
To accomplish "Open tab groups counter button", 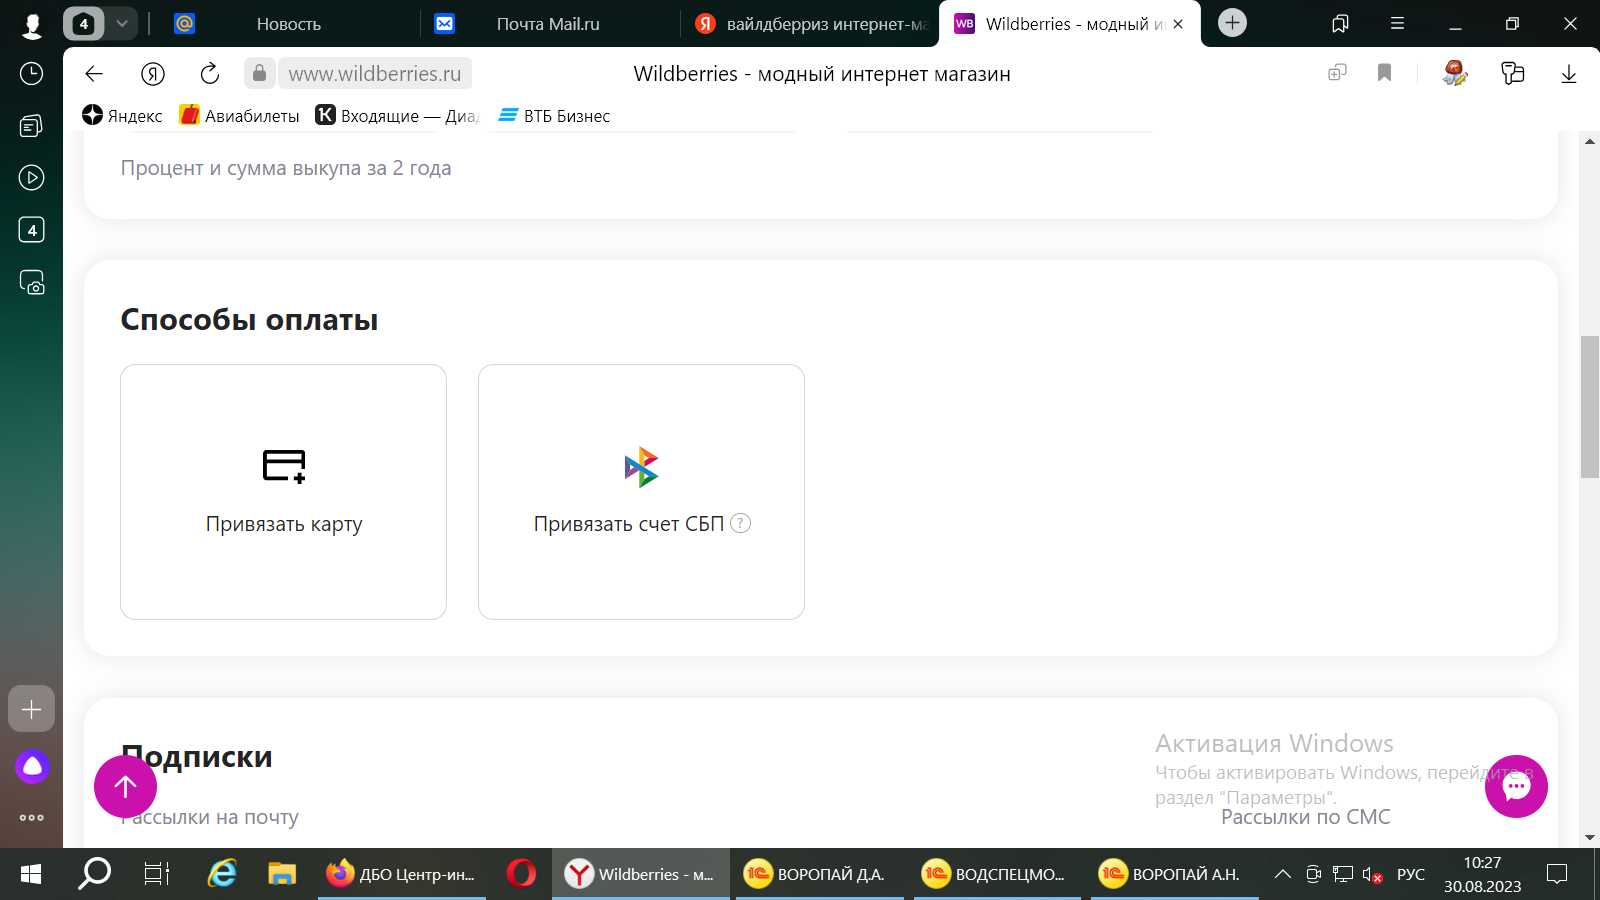I will (x=84, y=24).
